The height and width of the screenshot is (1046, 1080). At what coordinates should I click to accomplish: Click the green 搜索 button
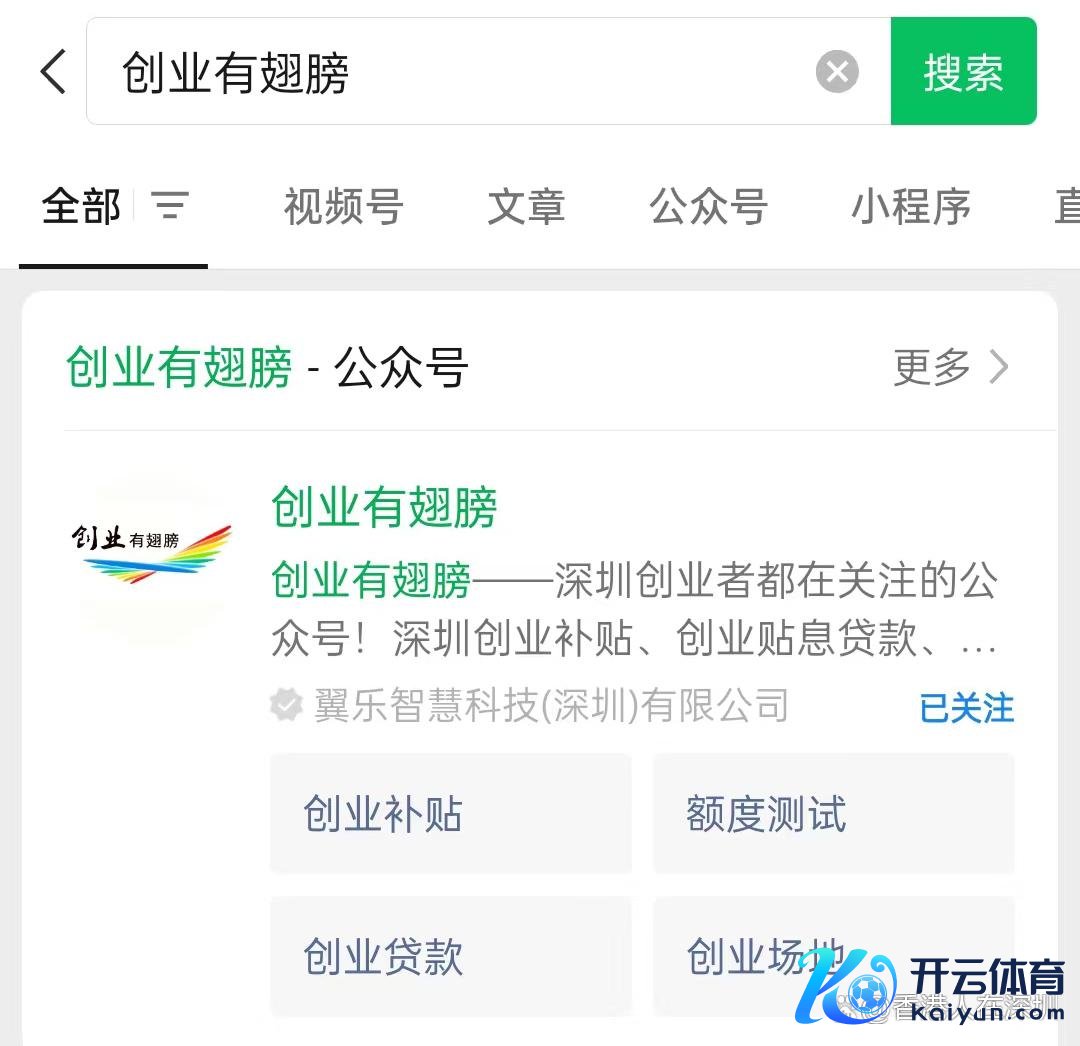point(963,71)
